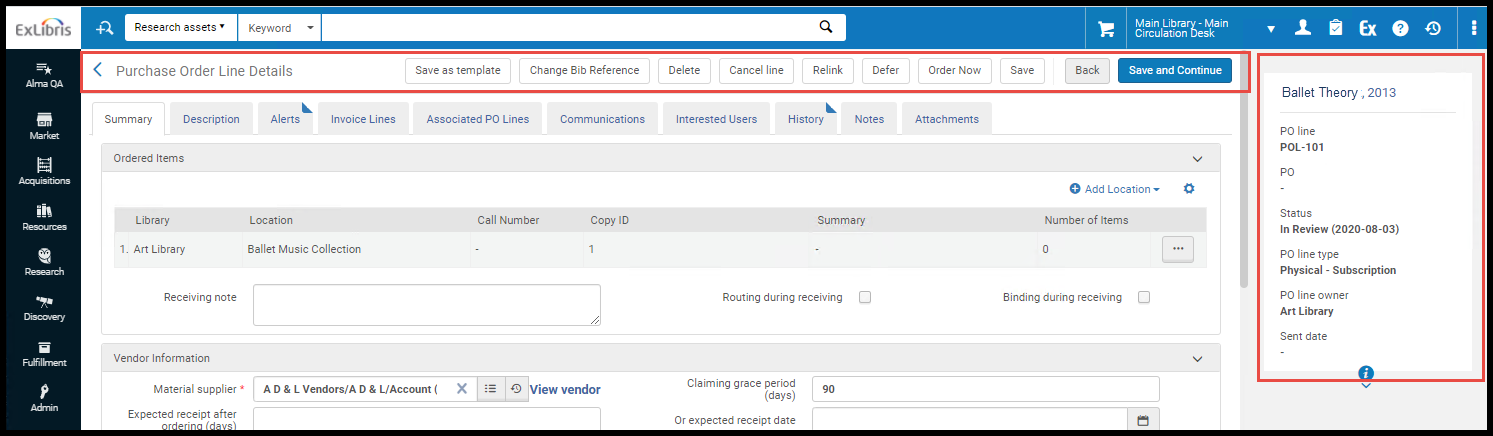Open the Research sidebar menu
Image resolution: width=1493 pixels, height=436 pixels.
(x=44, y=262)
